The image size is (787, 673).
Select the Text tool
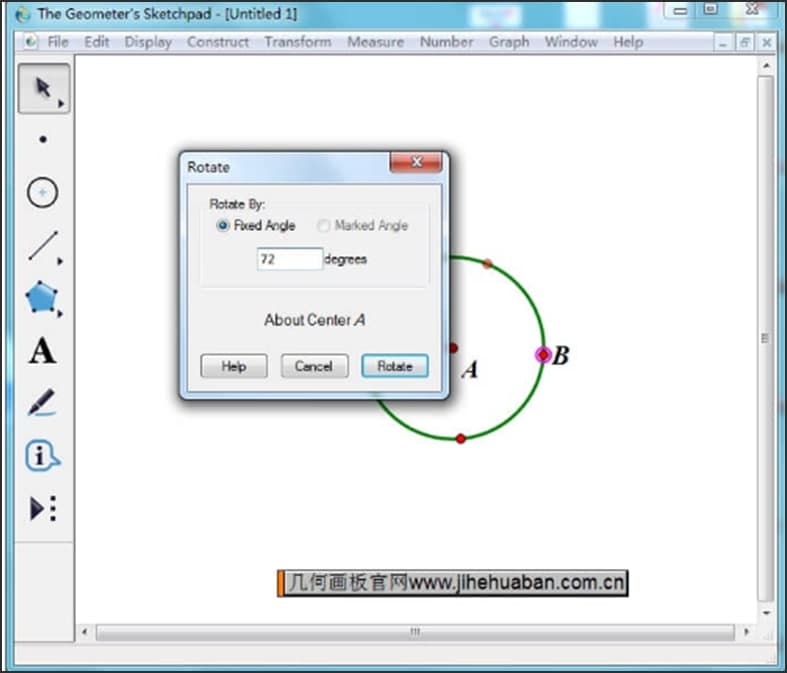pyautogui.click(x=42, y=351)
